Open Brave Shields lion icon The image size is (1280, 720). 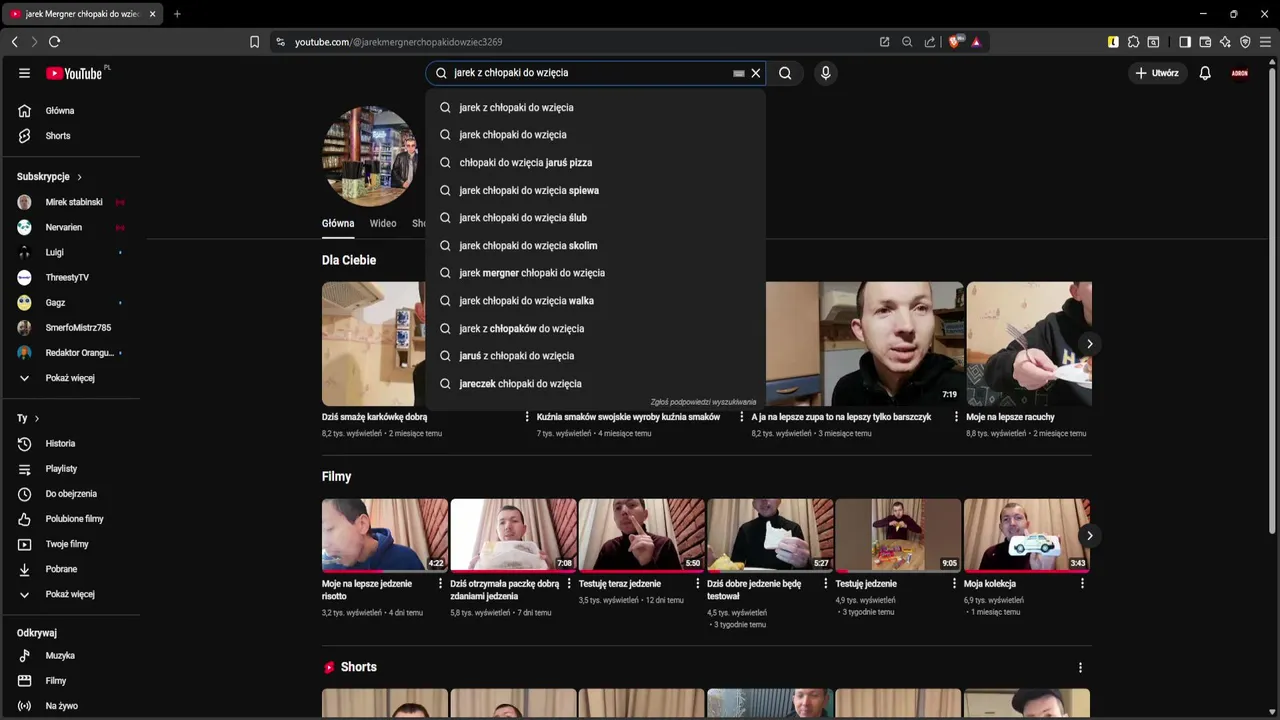(955, 42)
